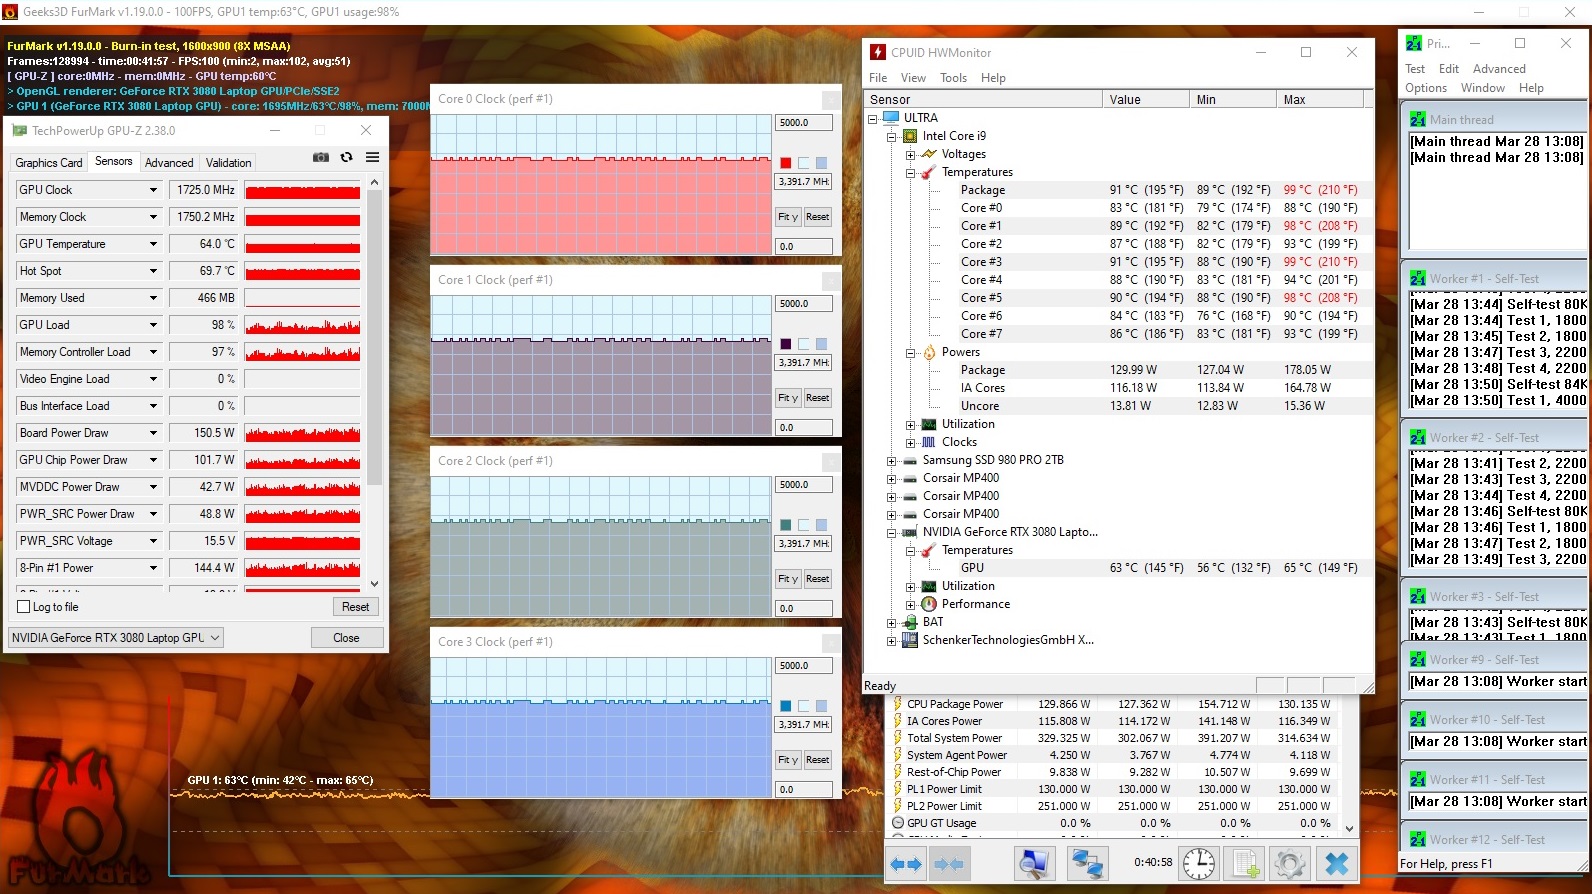Click the dark purple swatch on Core 1 graph

tap(786, 344)
